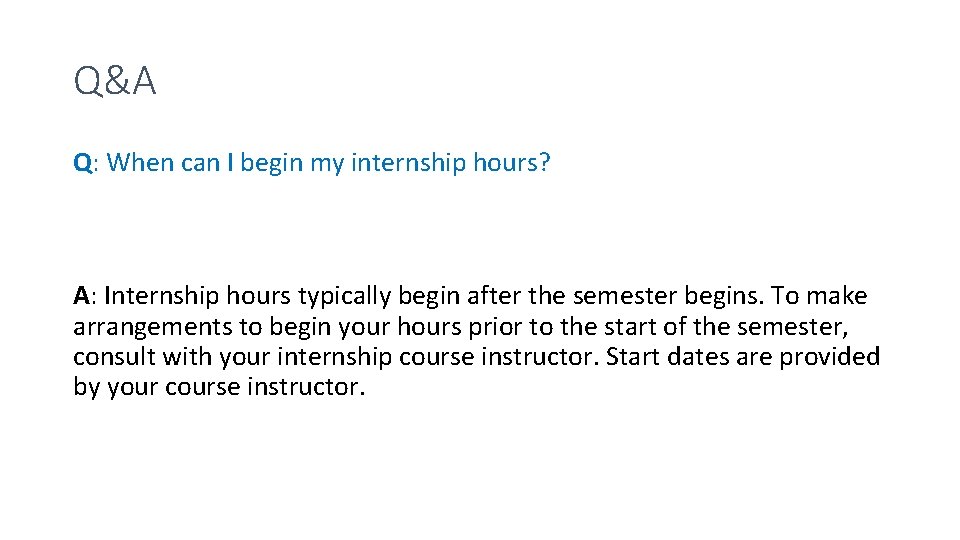Click the final word instructor on last line

(x=305, y=387)
